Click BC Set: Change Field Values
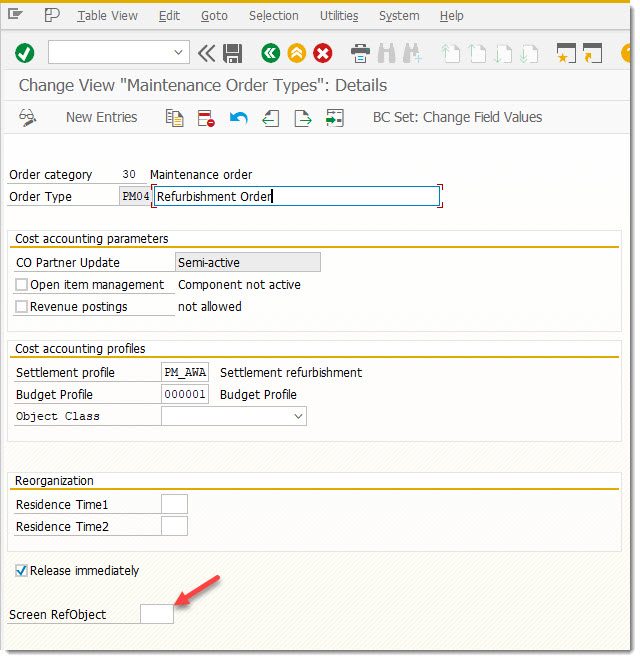 (457, 118)
